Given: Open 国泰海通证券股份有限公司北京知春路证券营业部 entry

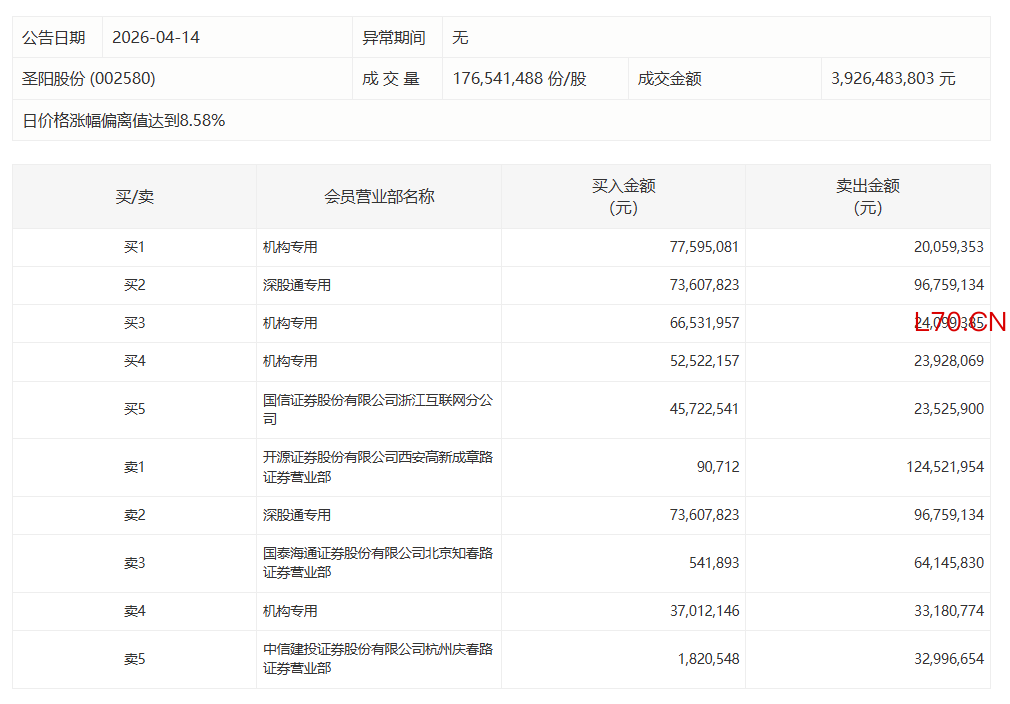Looking at the screenshot, I should pos(377,563).
